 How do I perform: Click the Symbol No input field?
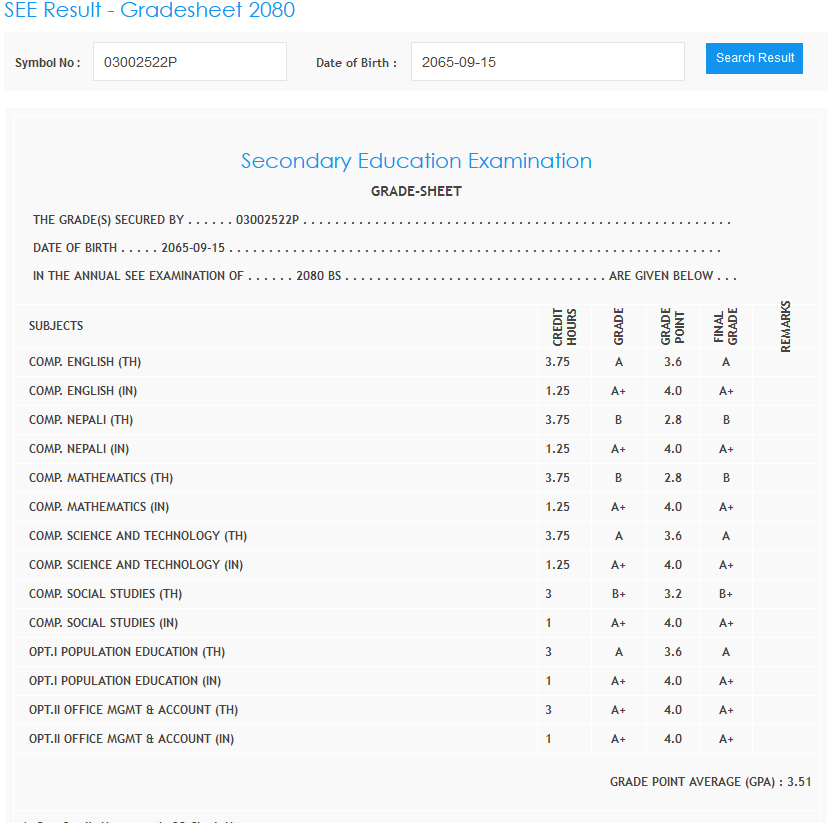coord(189,62)
